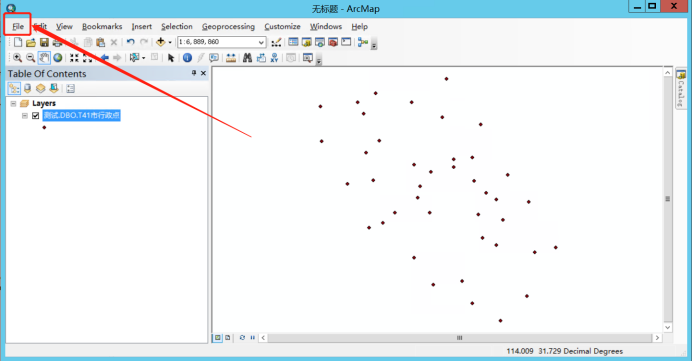Viewport: 692px width, 361px height.
Task: Create a new map document
Action: 18,42
